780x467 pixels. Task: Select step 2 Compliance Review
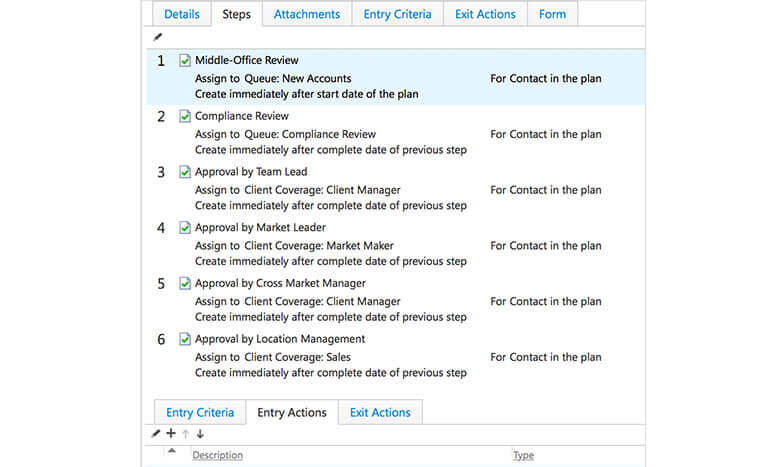pyautogui.click(x=395, y=133)
